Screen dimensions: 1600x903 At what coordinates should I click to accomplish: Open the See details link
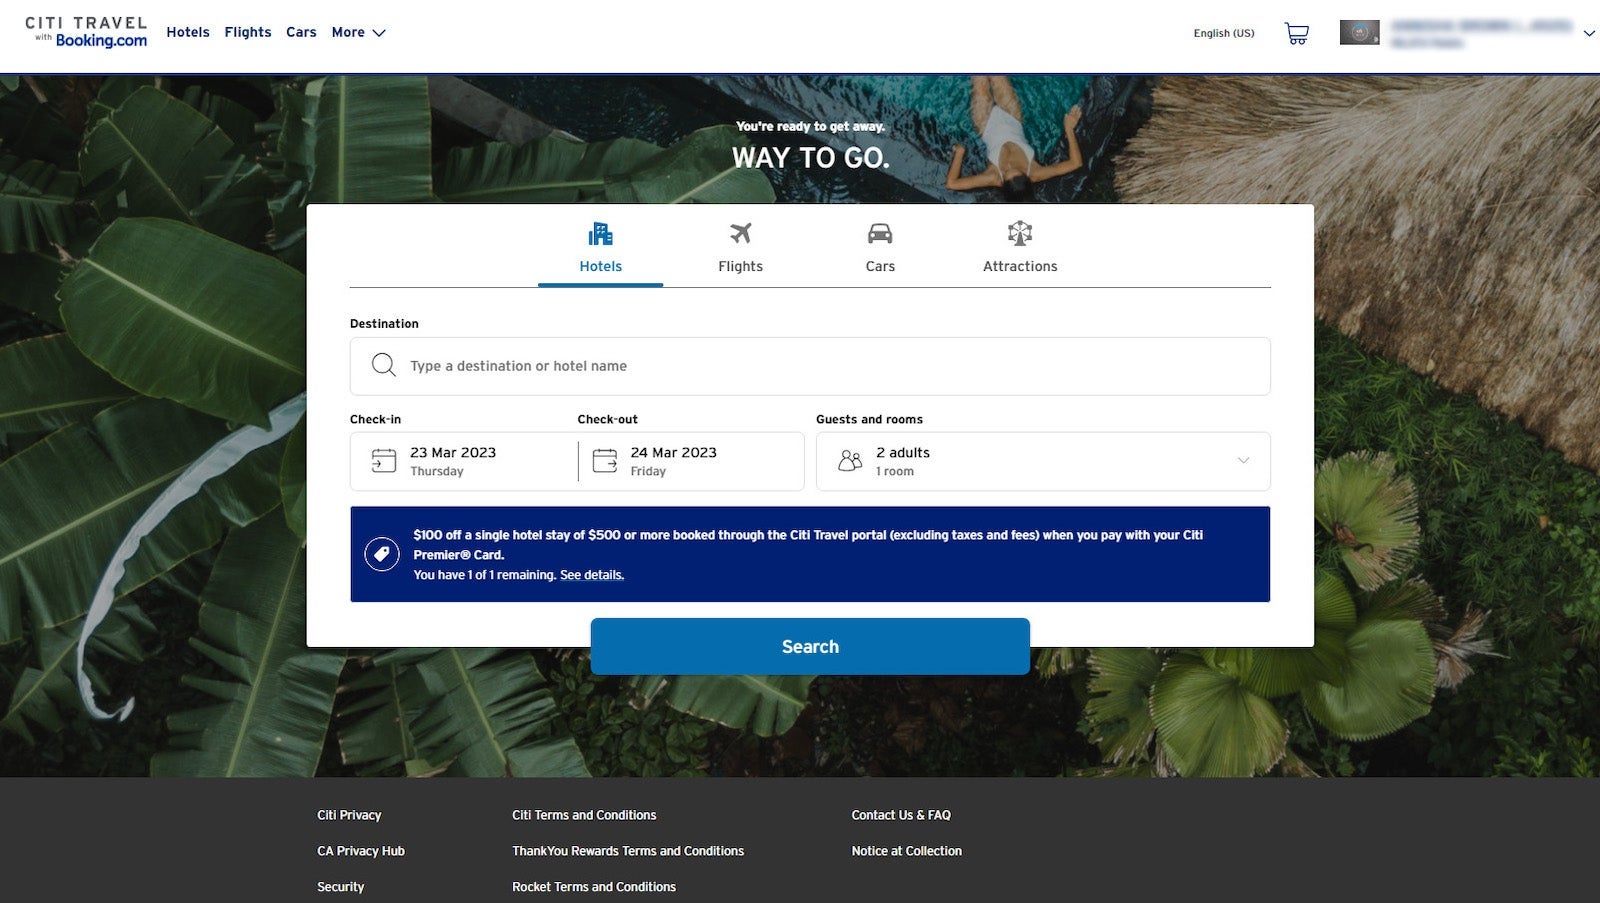tap(590, 575)
